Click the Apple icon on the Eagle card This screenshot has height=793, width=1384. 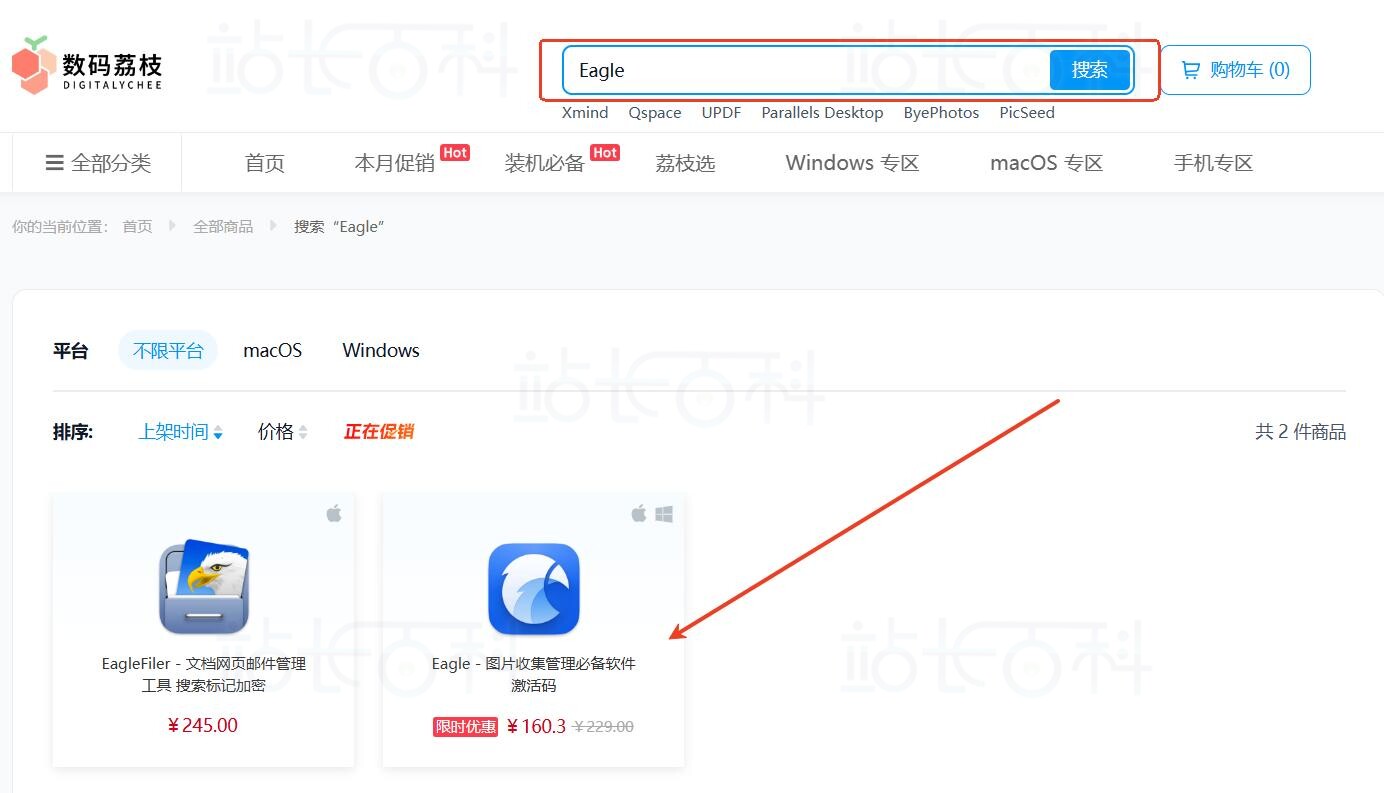639,513
